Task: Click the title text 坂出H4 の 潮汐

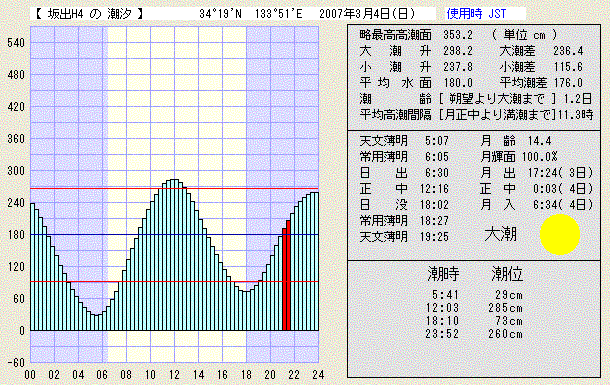Action: 89,14
